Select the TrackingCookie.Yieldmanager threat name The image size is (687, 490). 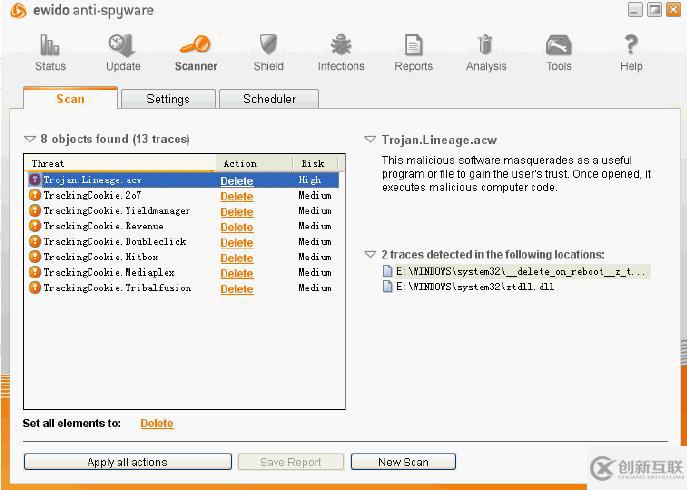tap(117, 211)
